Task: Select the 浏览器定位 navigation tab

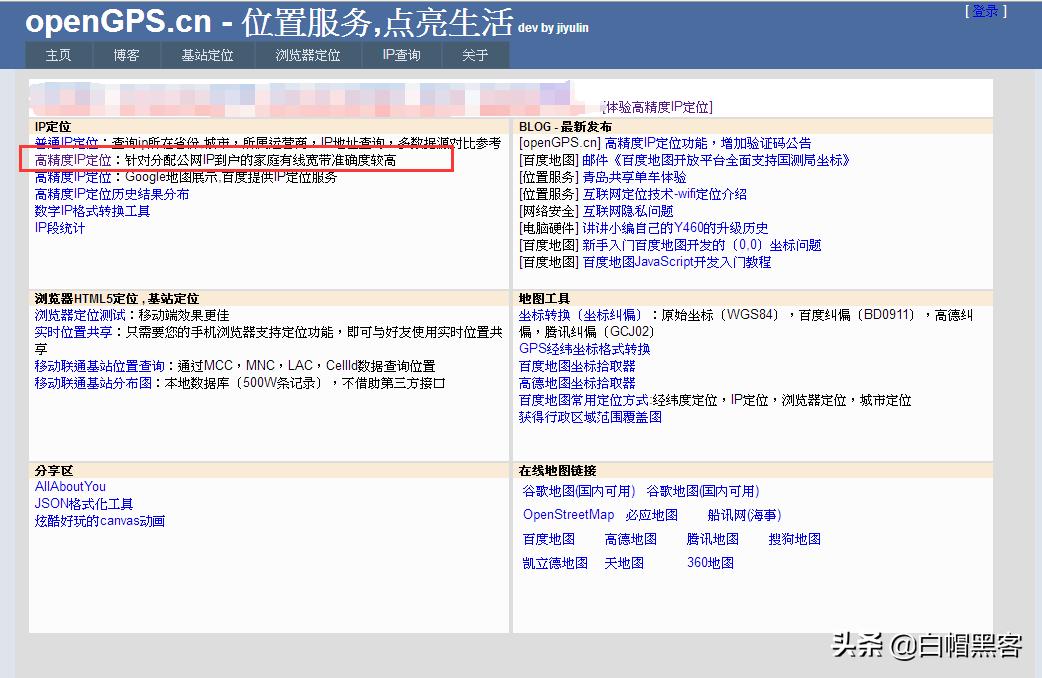Action: [308, 56]
